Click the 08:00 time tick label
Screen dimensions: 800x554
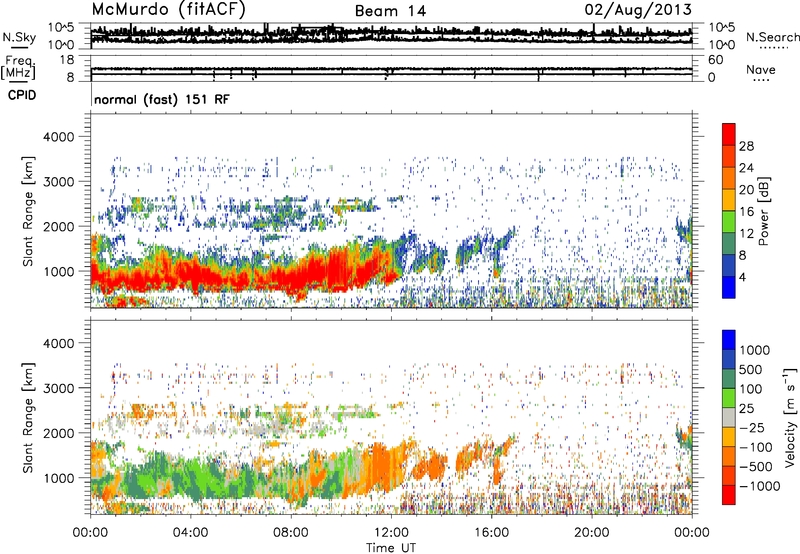tap(291, 533)
